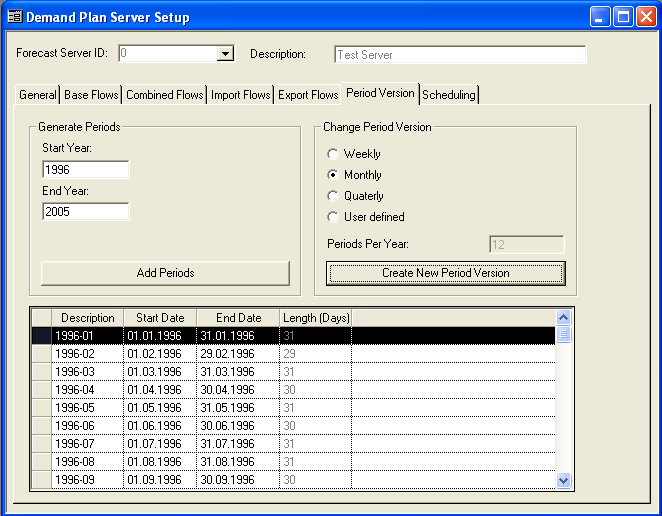Click start date cell 01.03.1996
This screenshot has height=516, width=662.
pyautogui.click(x=160, y=372)
